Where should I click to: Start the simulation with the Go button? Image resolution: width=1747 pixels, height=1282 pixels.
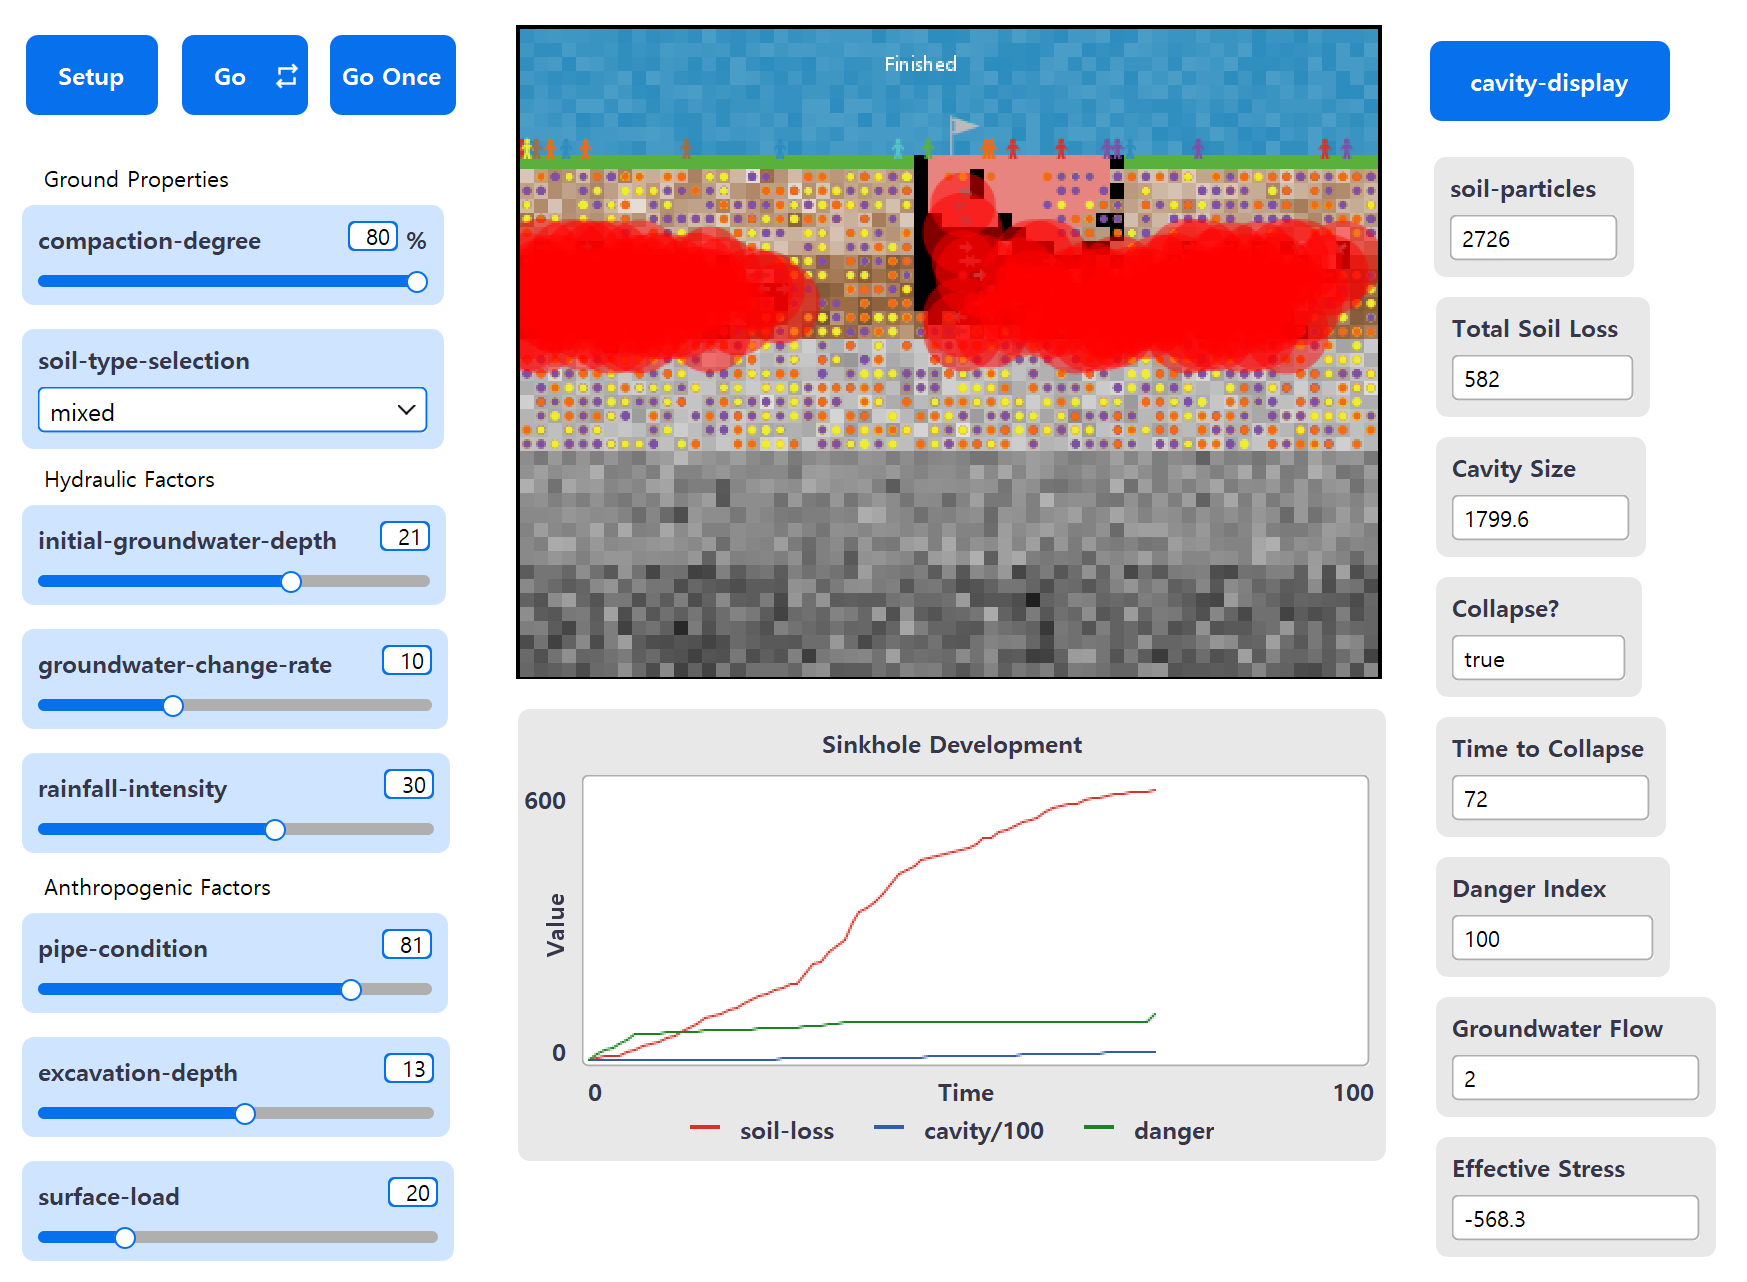[x=230, y=75]
